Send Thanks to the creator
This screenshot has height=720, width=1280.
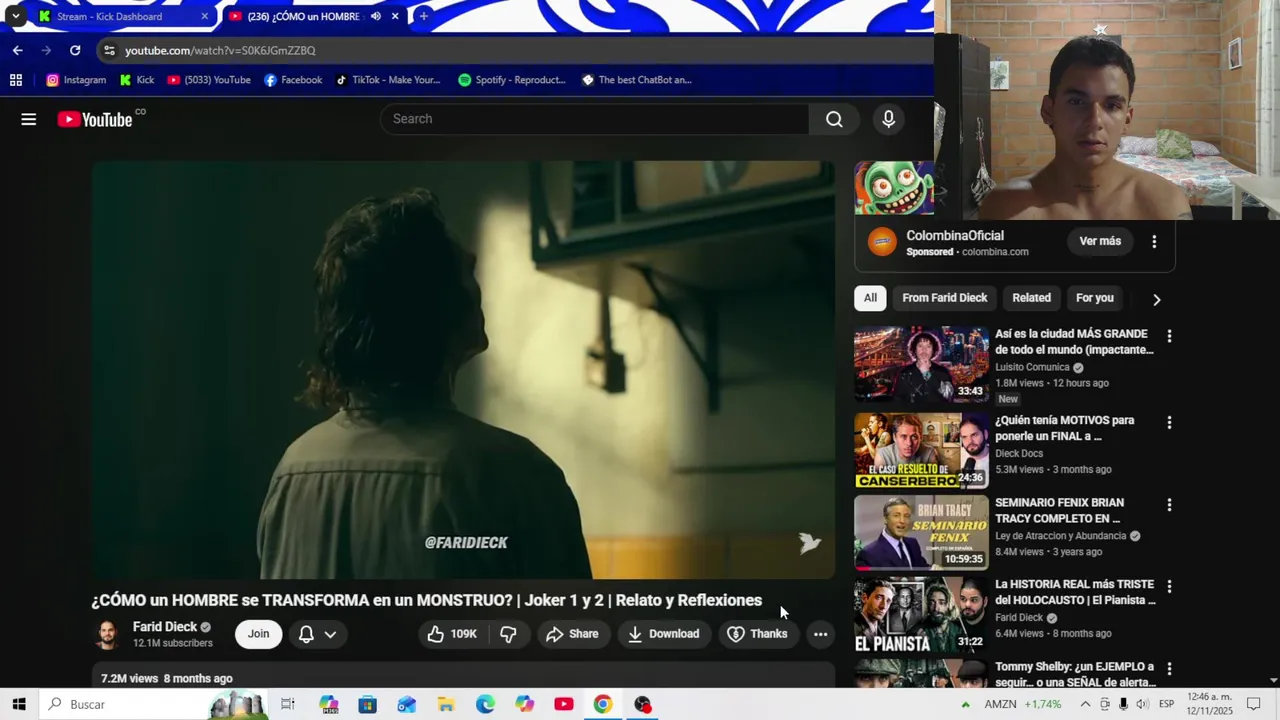(758, 634)
